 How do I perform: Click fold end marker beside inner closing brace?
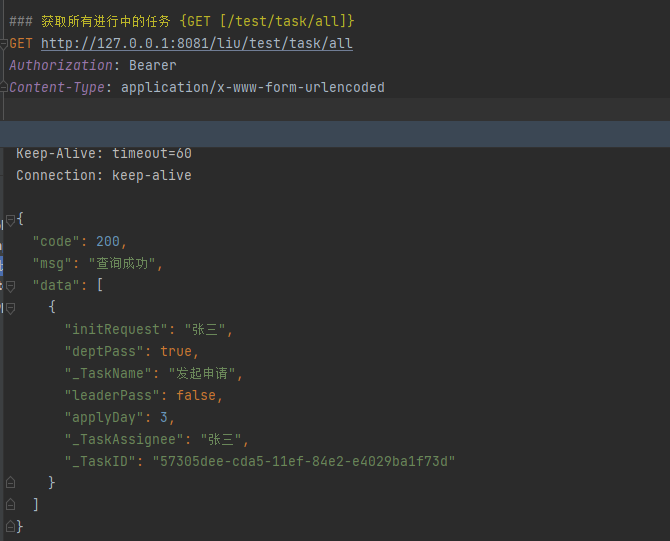point(10,483)
